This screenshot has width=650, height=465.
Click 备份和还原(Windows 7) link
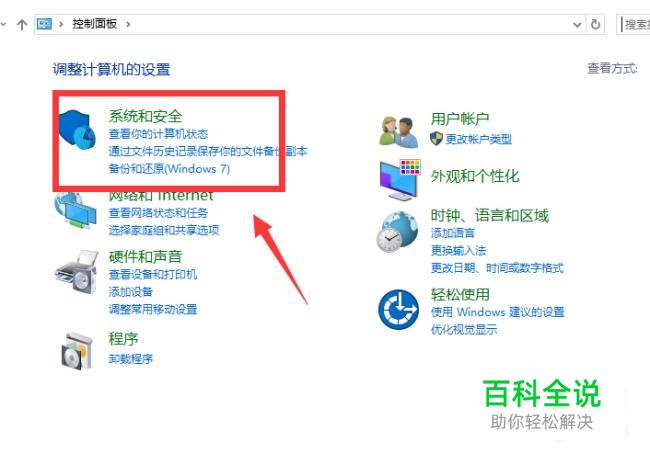(x=169, y=169)
